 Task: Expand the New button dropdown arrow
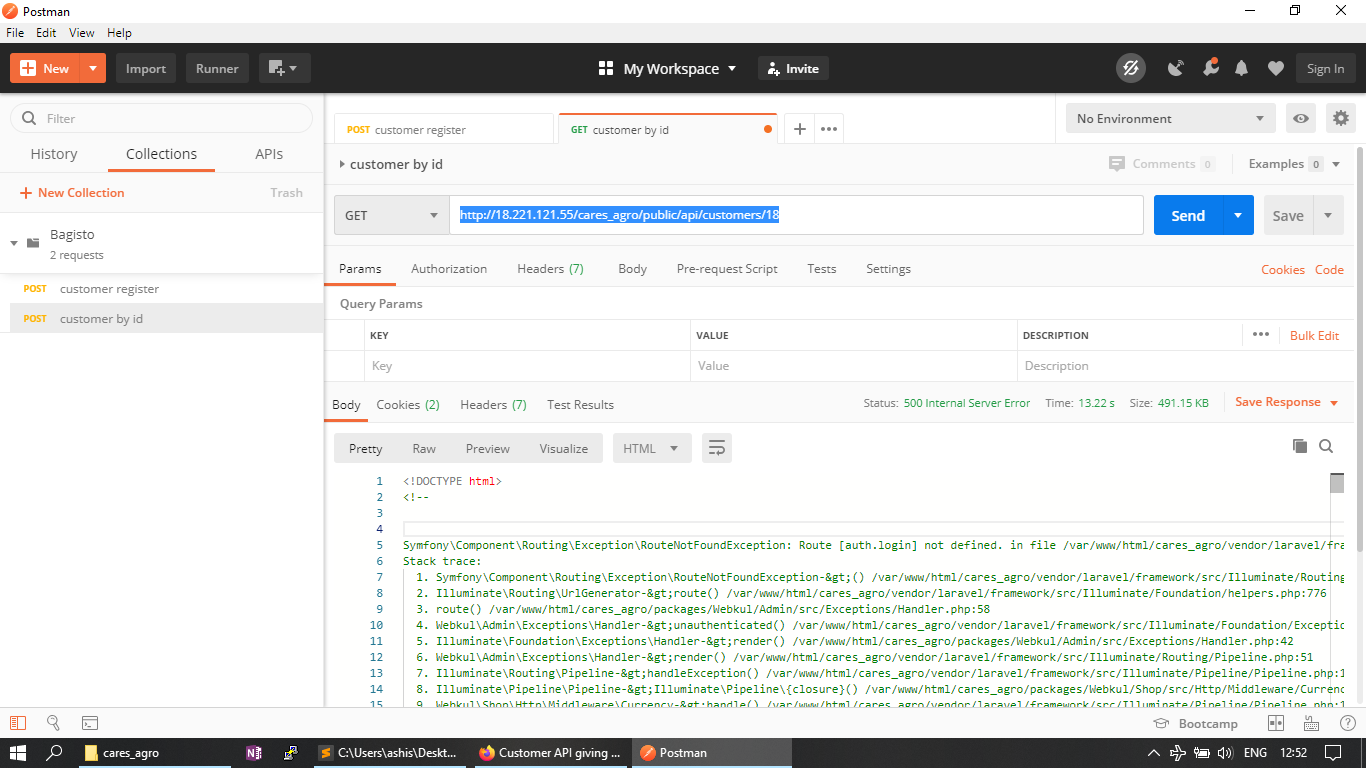point(93,68)
